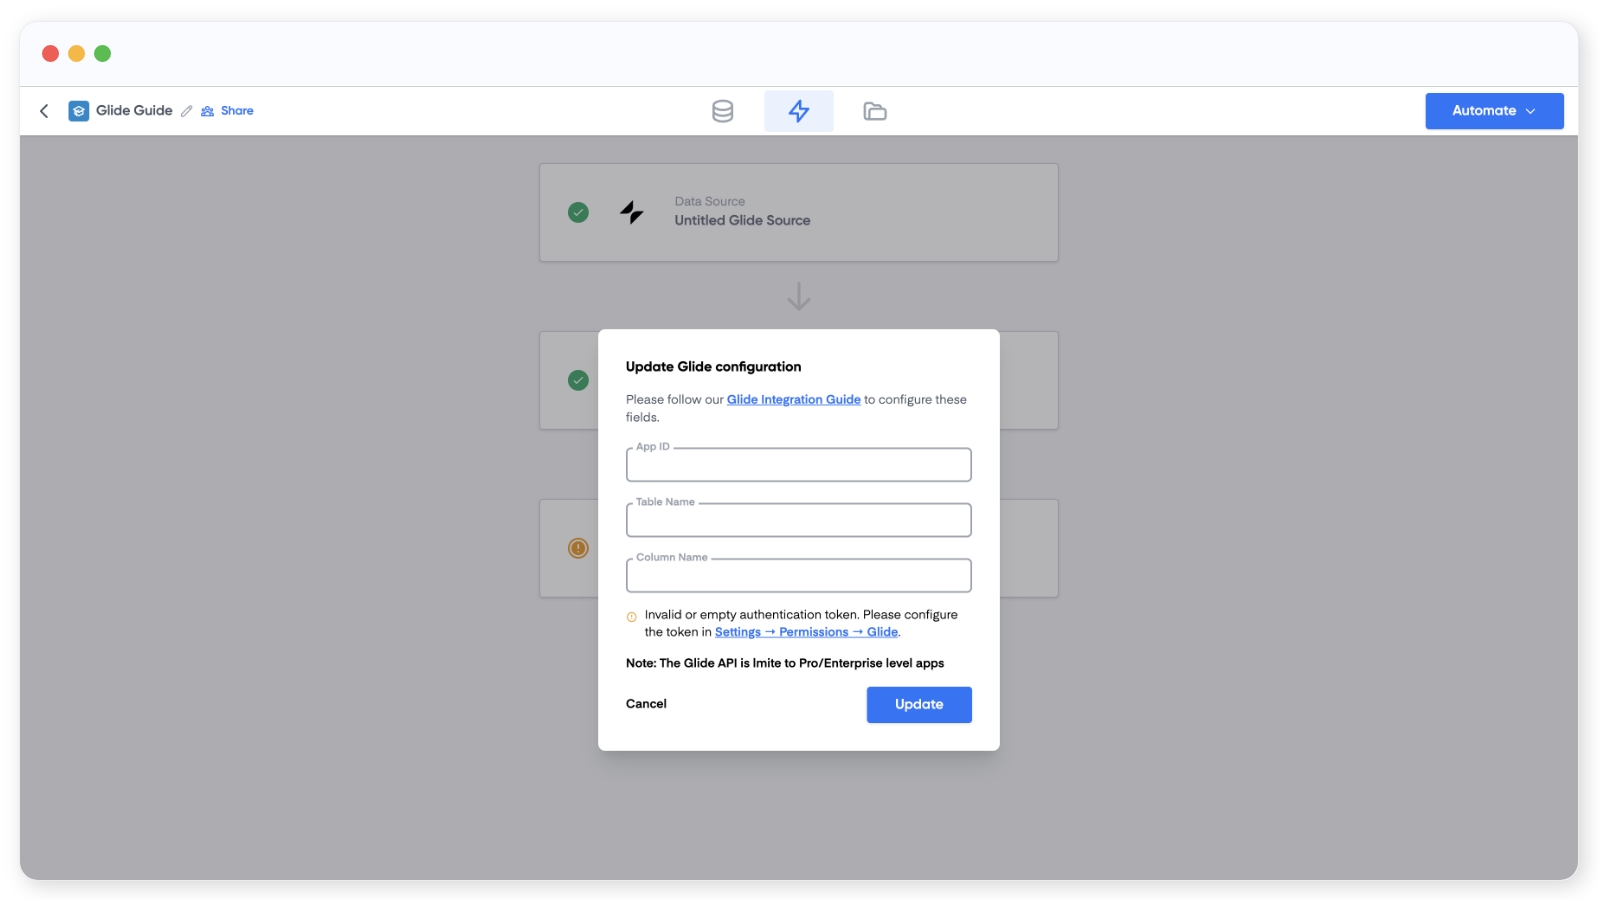
Task: Click the pencil icon to rename Glide Guide
Action: coord(186,111)
